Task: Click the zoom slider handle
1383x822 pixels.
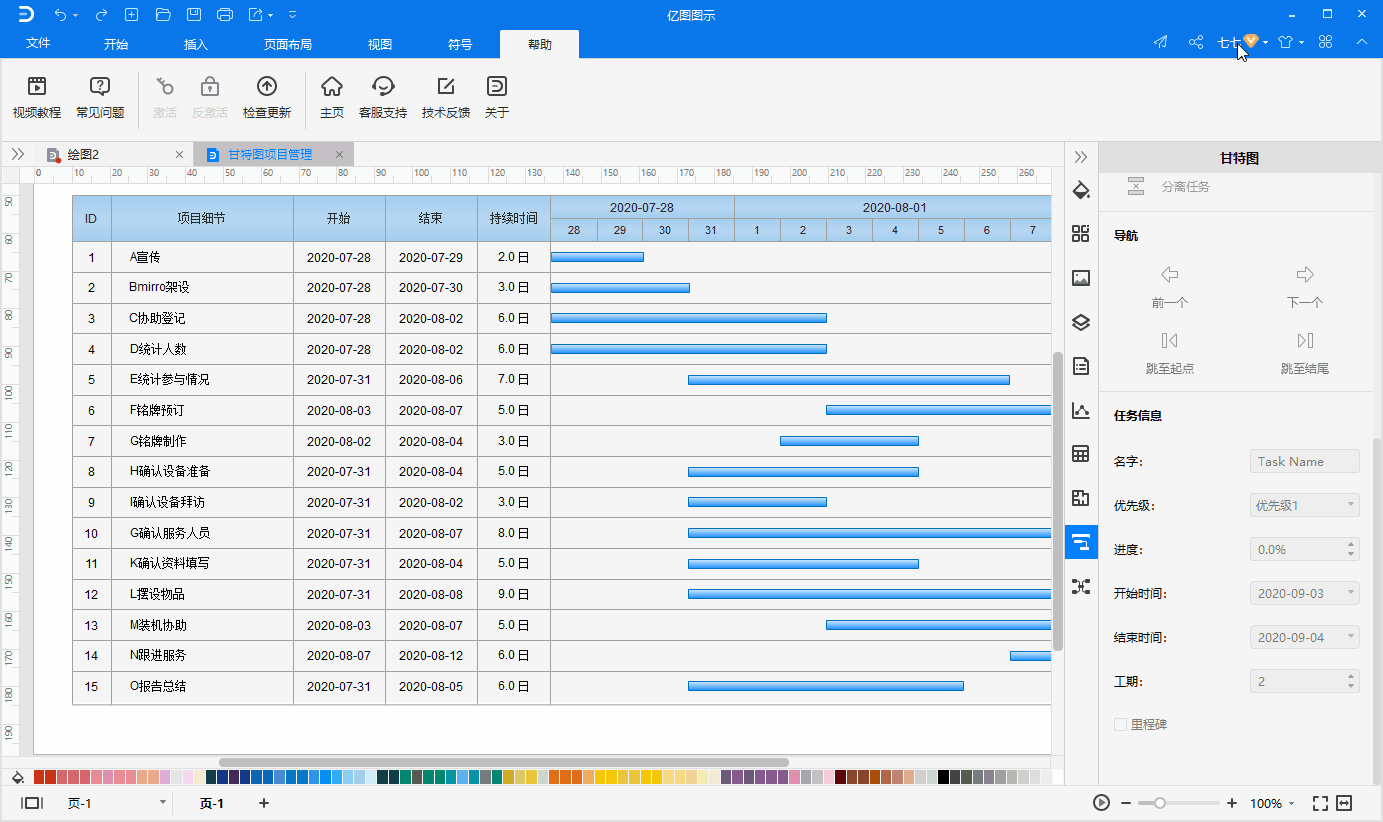Action: point(1159,803)
